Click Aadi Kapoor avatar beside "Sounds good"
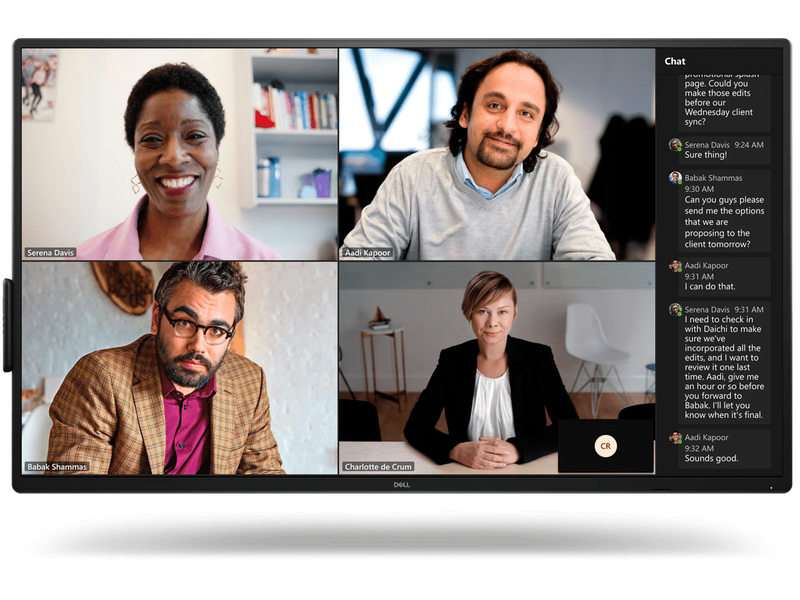The image size is (800, 600). pyautogui.click(x=675, y=437)
